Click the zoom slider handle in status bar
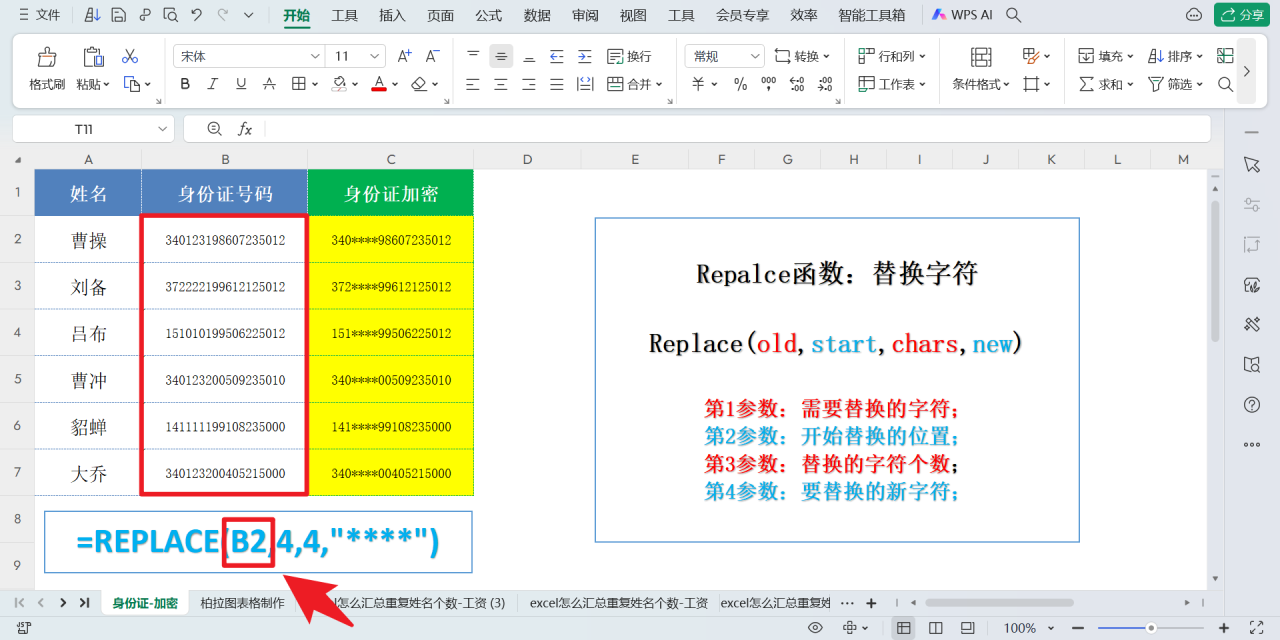This screenshot has width=1280, height=640. click(x=1152, y=628)
